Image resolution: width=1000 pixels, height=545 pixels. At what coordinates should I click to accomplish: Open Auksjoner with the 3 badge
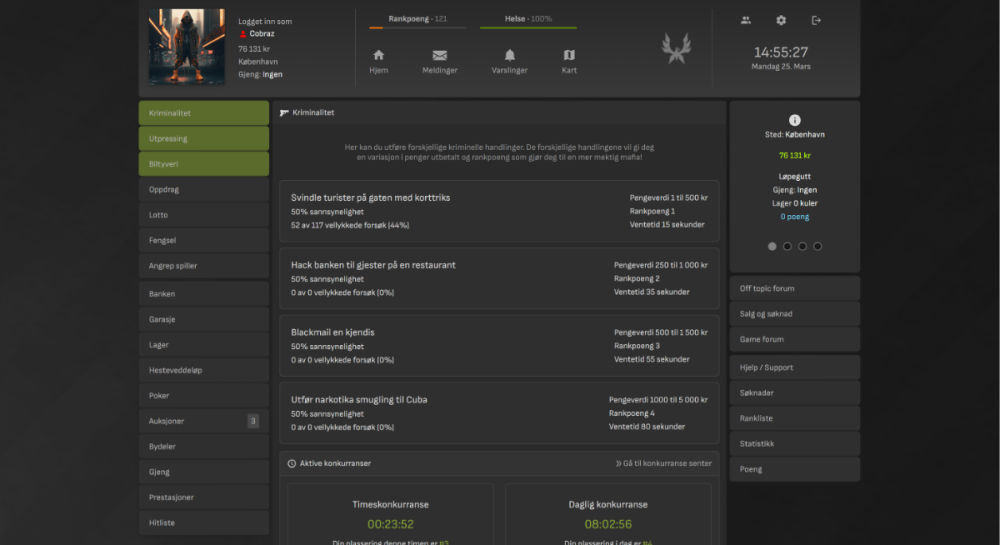click(x=203, y=421)
